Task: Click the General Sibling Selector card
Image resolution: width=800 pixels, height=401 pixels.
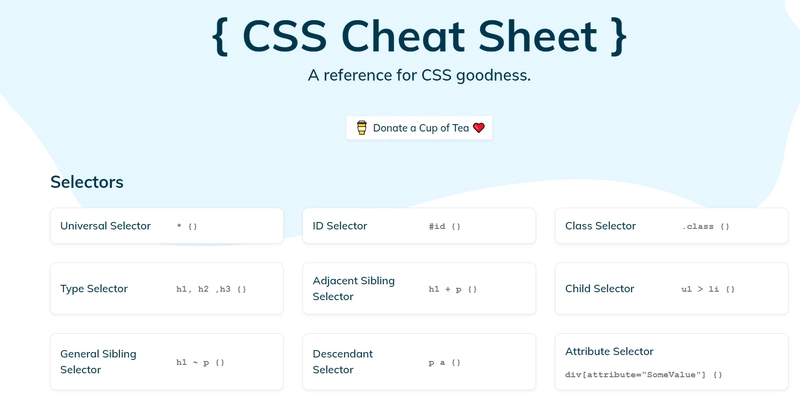Action: point(167,362)
